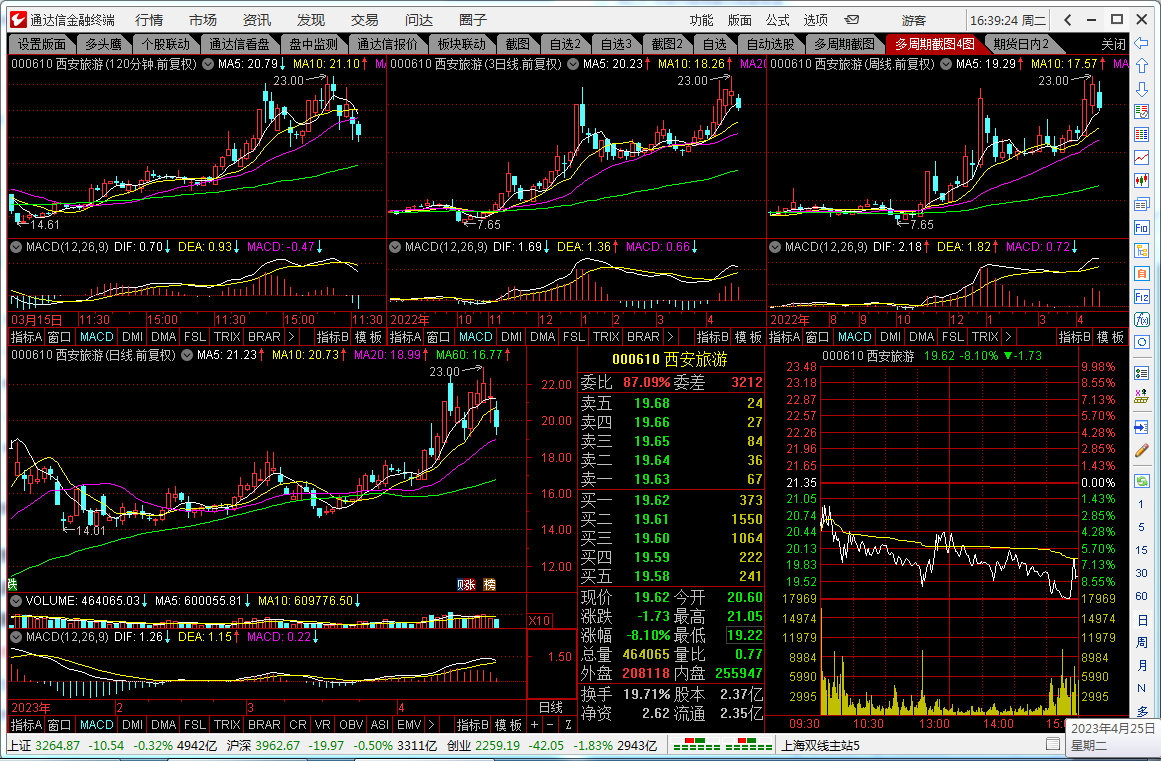The width and height of the screenshot is (1161, 761).
Task: Click the pencil drawing tool icon
Action: tap(1142, 451)
